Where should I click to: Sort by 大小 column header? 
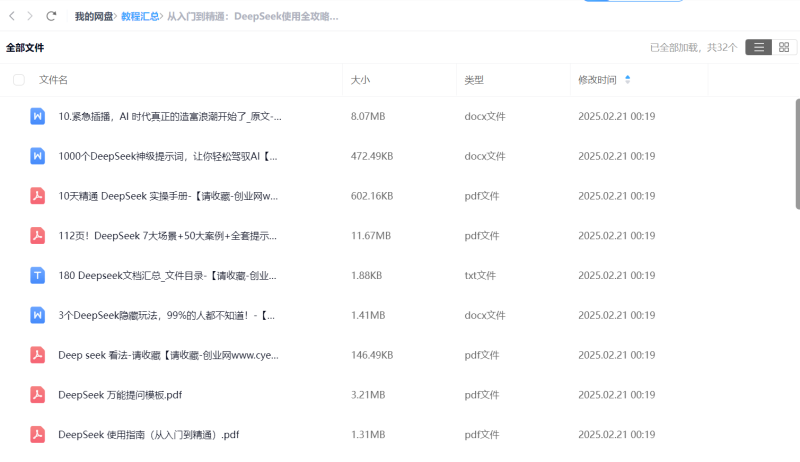pos(360,80)
